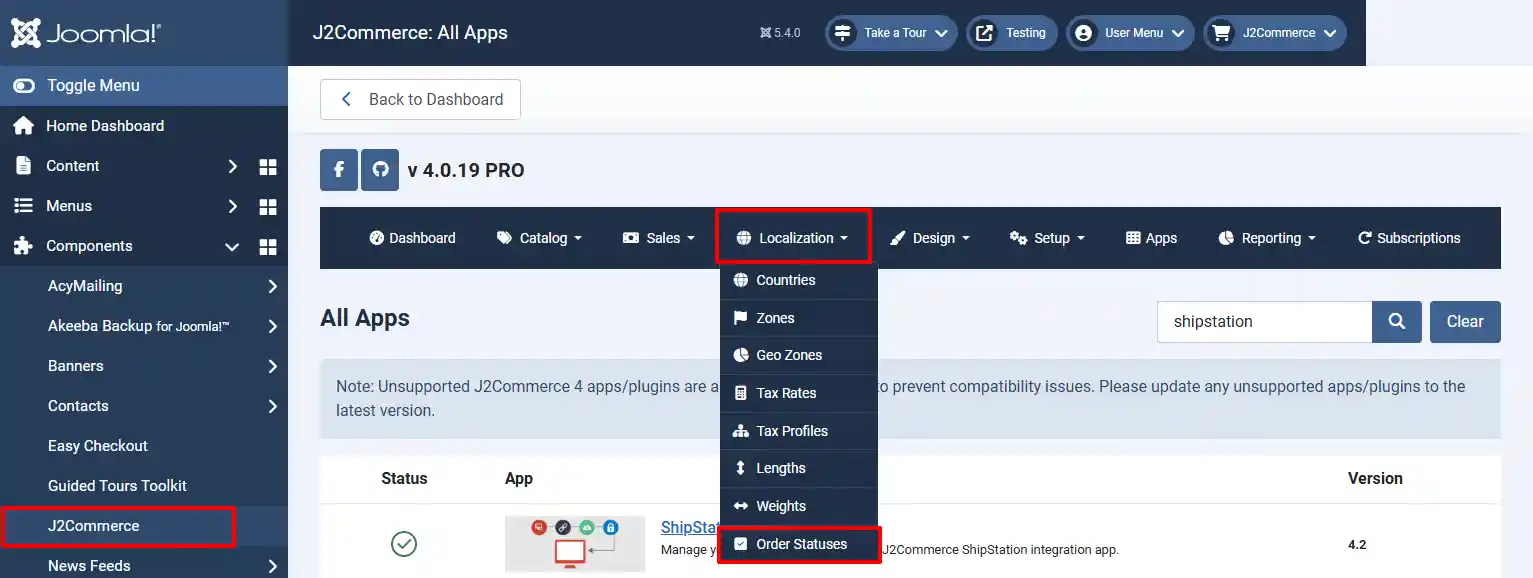Expand the Banners chevron
This screenshot has width=1533, height=578.
pos(272,366)
